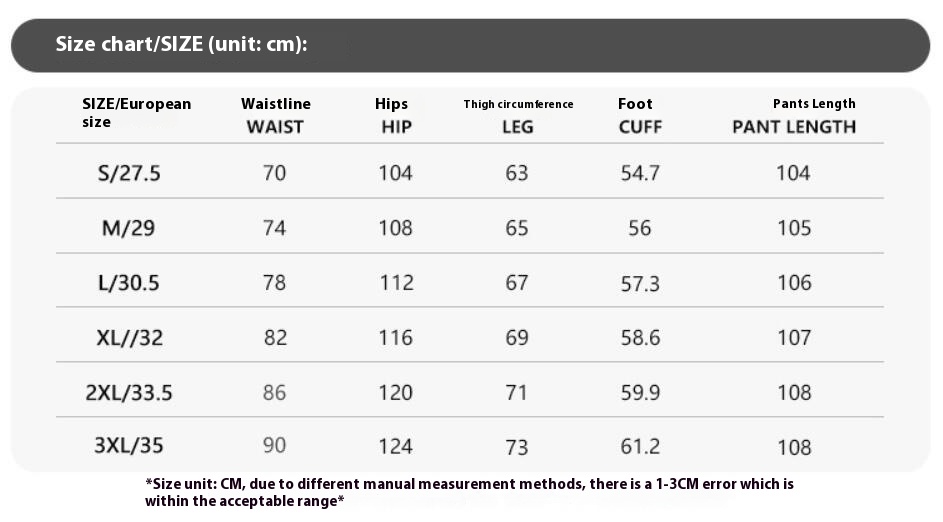This screenshot has height=522, width=943.
Task: Click the size unit measurement error footnote
Action: tap(469, 493)
